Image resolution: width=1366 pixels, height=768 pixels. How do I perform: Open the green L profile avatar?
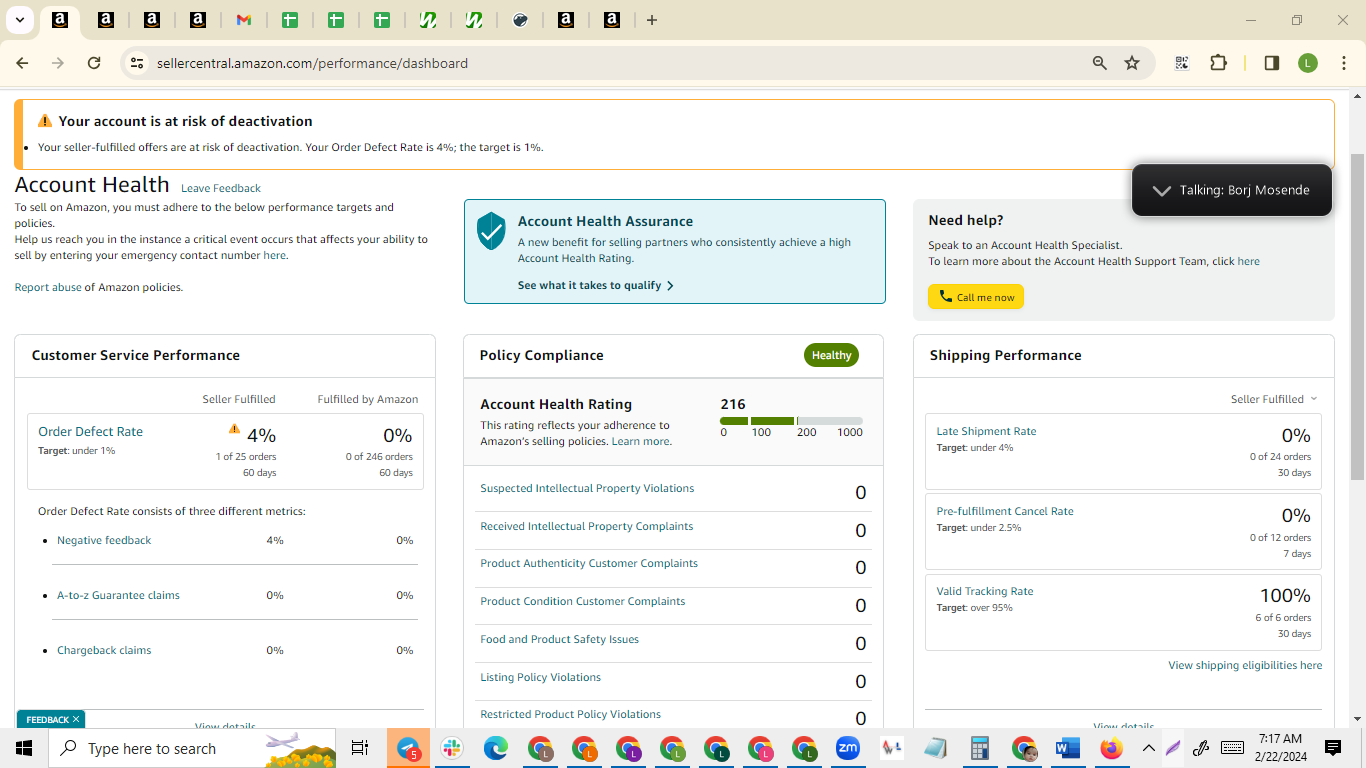click(x=1308, y=63)
